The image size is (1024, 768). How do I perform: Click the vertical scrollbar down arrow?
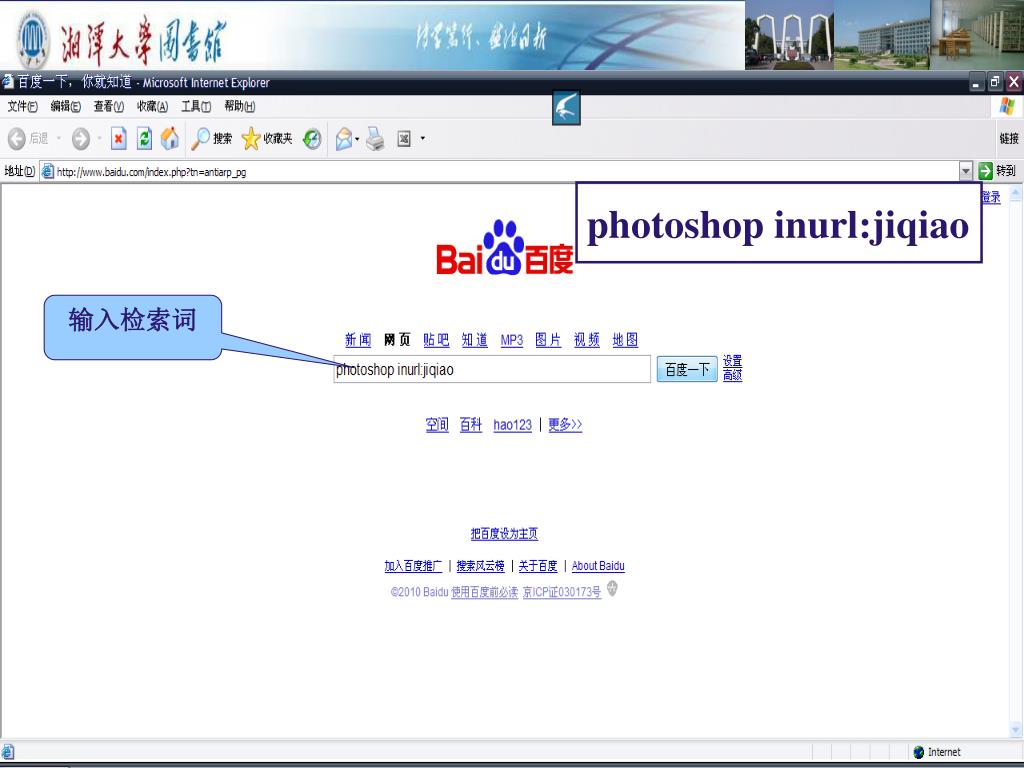tap(1016, 730)
